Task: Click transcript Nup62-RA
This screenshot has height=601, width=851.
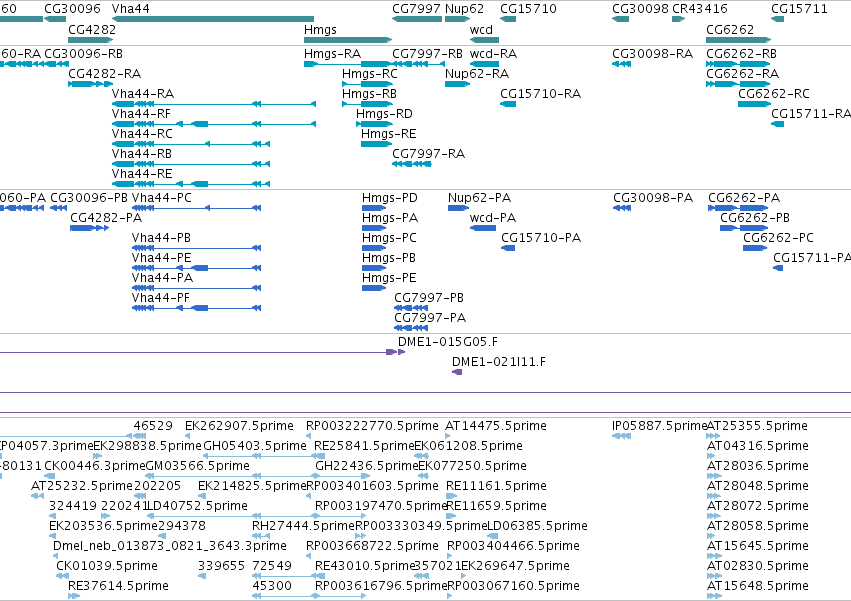Action: coord(458,84)
